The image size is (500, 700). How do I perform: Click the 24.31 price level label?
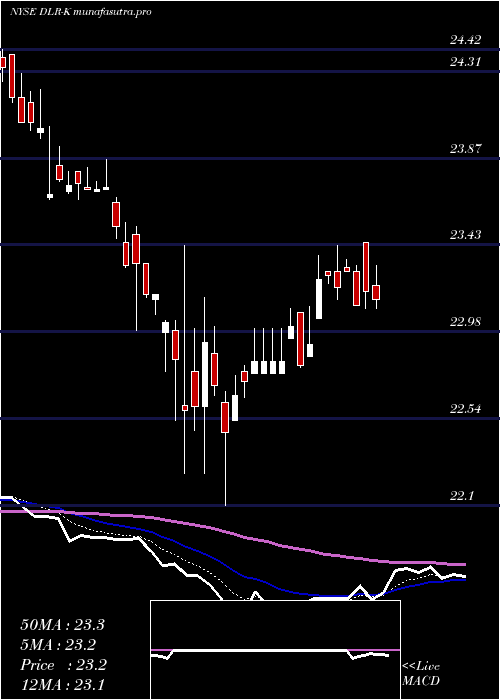[465, 62]
